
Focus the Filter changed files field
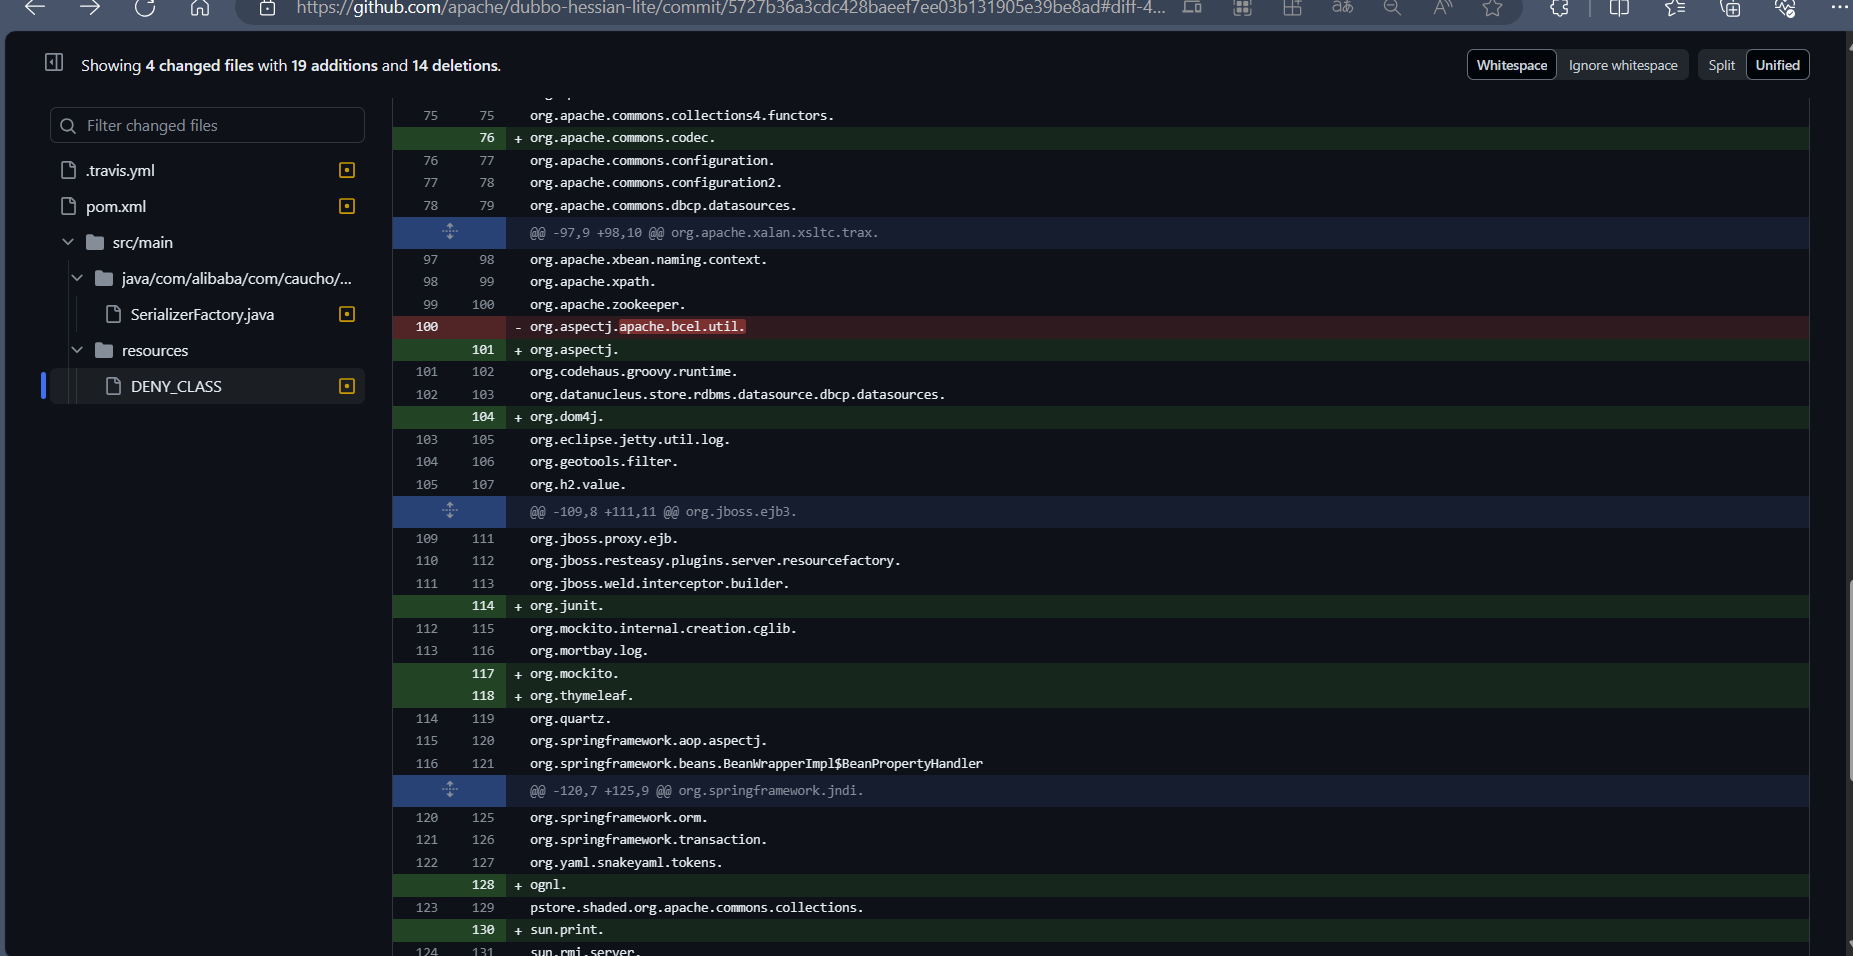pos(207,125)
